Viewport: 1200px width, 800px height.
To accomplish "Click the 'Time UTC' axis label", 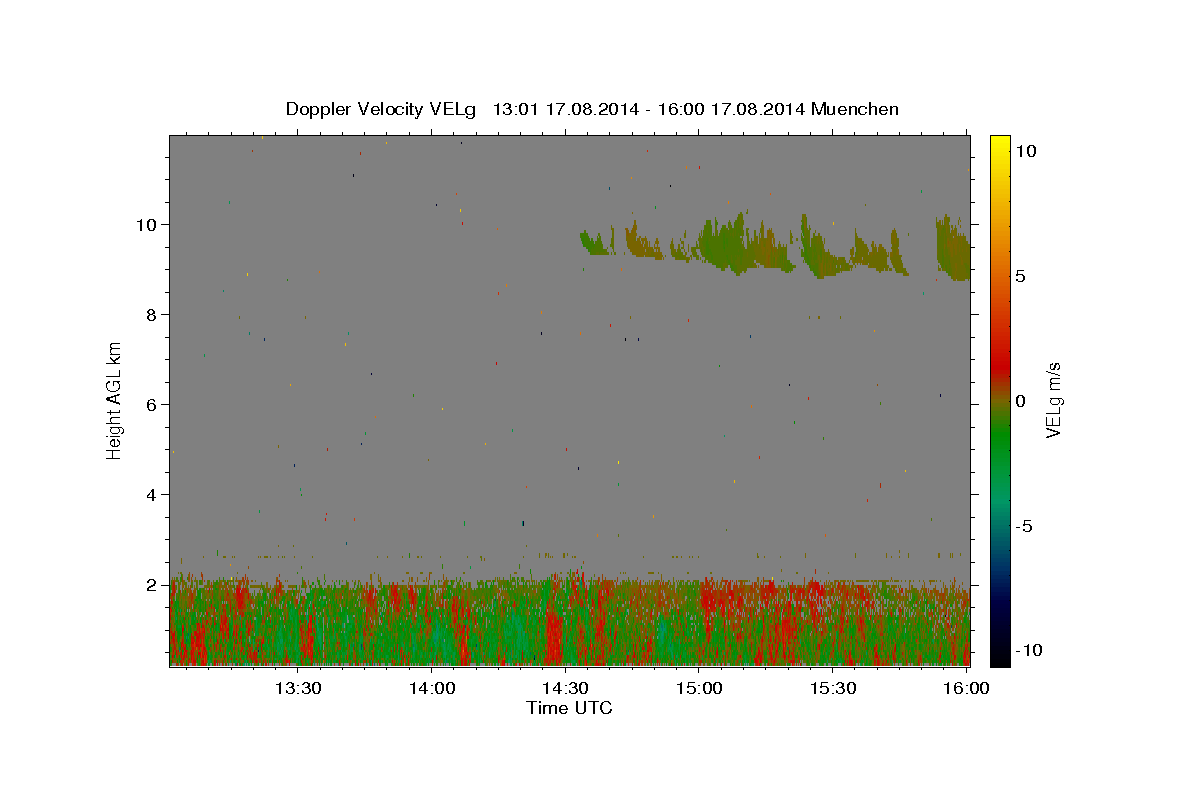I will click(569, 708).
